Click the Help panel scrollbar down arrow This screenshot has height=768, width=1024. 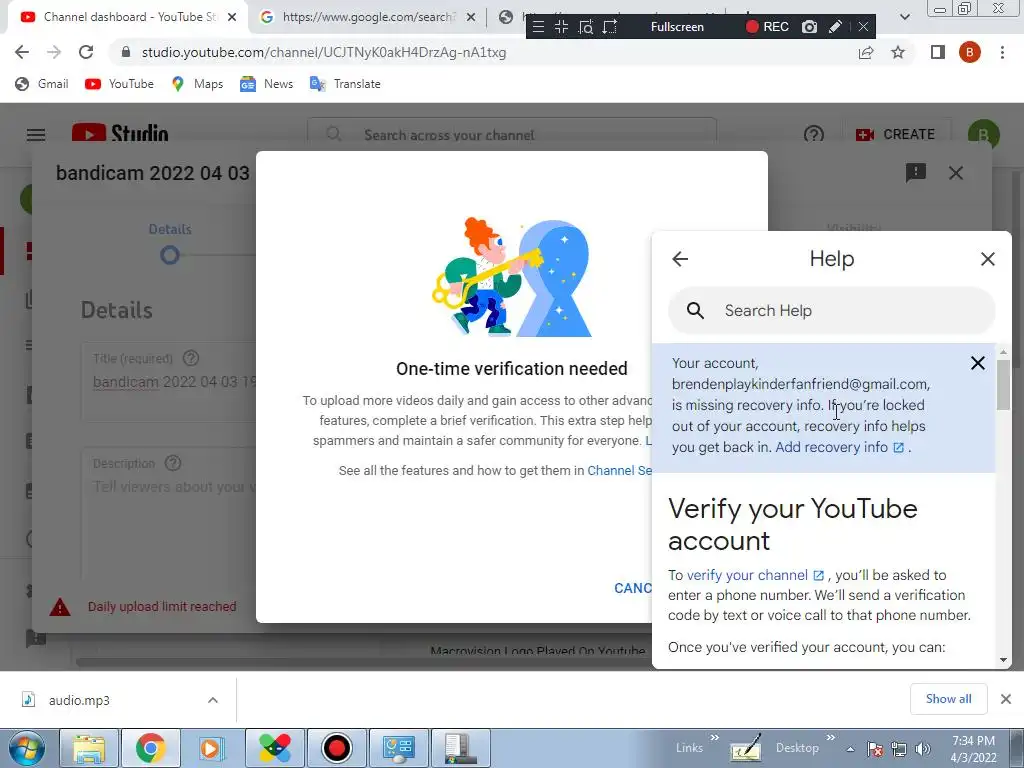pyautogui.click(x=1004, y=660)
